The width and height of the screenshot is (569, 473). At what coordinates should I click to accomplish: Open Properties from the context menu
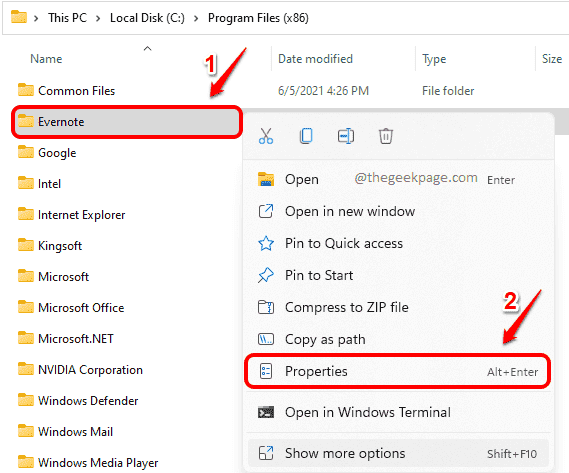[x=398, y=371]
